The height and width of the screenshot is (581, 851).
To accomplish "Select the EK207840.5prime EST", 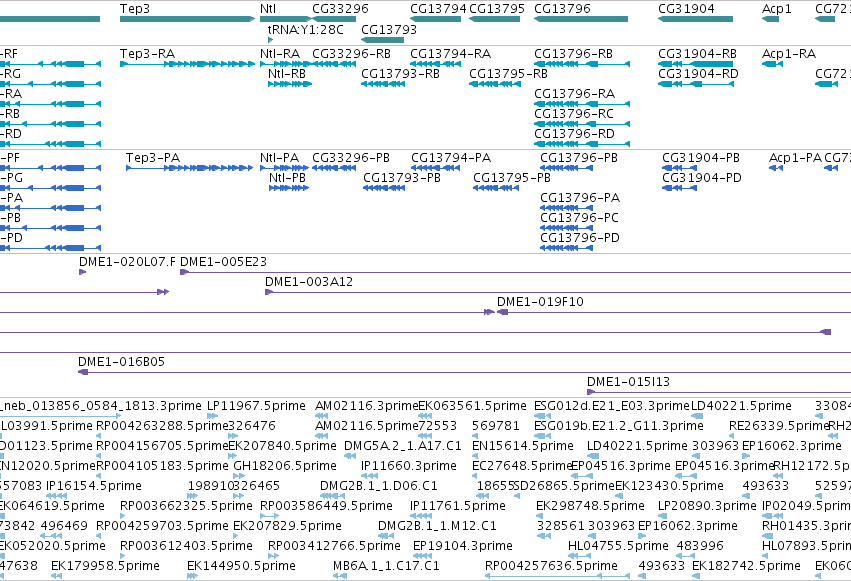I will (x=233, y=456).
